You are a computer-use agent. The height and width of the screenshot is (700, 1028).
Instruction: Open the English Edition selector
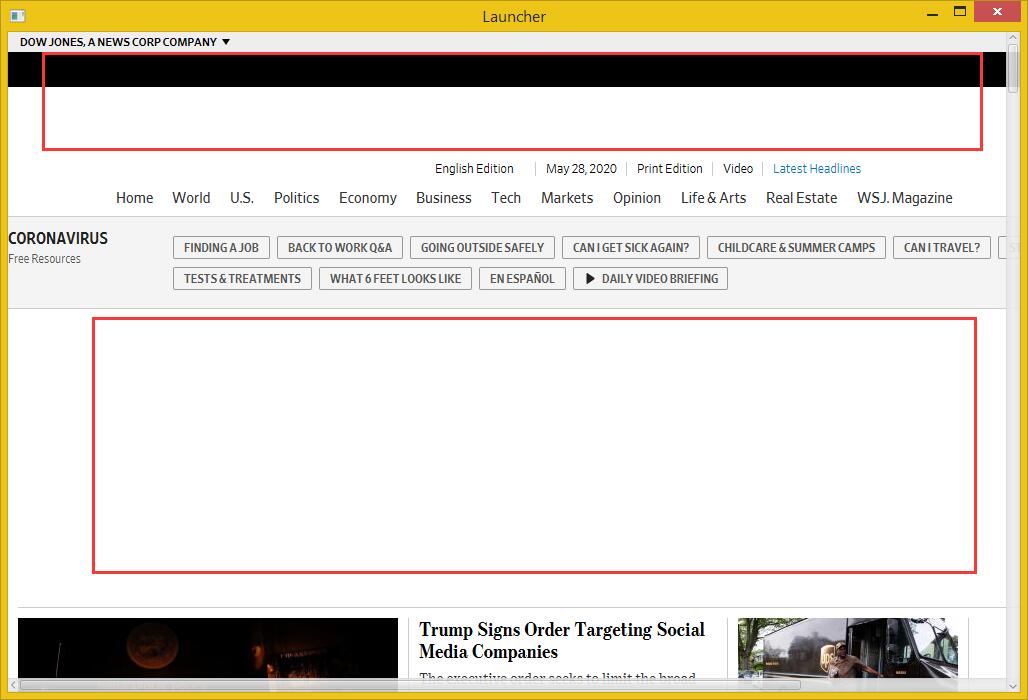click(474, 169)
